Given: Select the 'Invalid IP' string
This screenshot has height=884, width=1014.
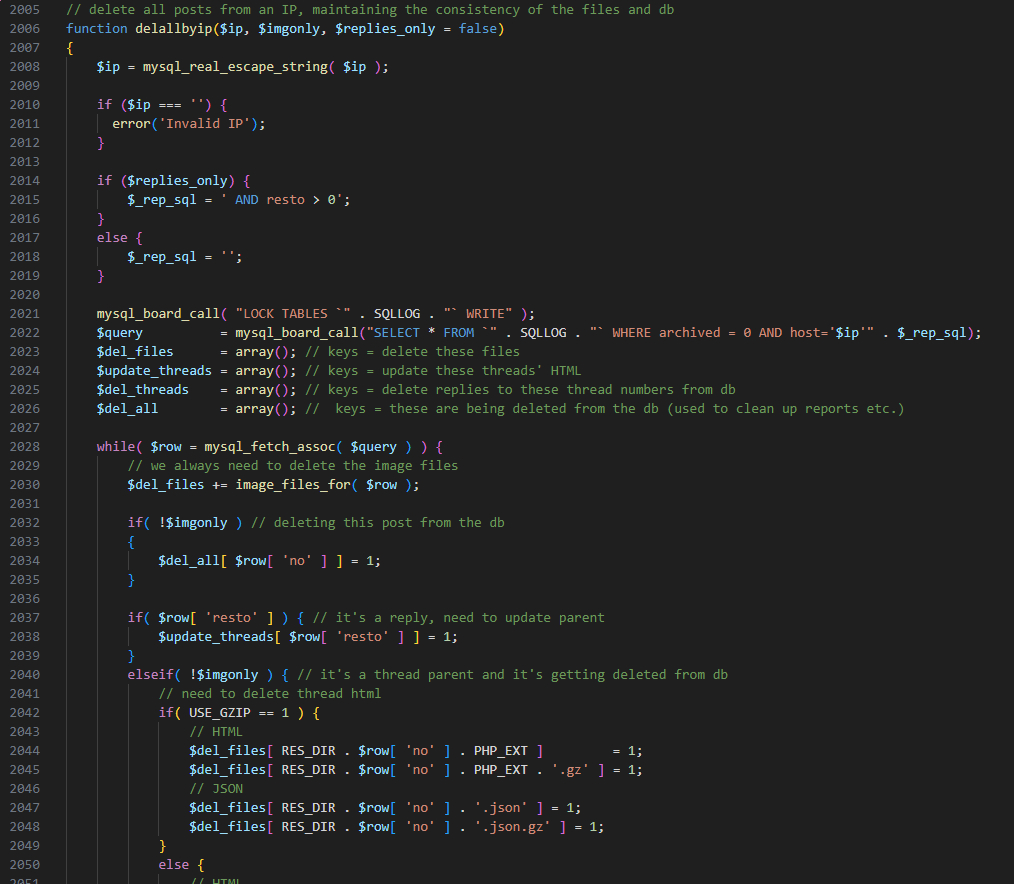Looking at the screenshot, I should [x=204, y=124].
